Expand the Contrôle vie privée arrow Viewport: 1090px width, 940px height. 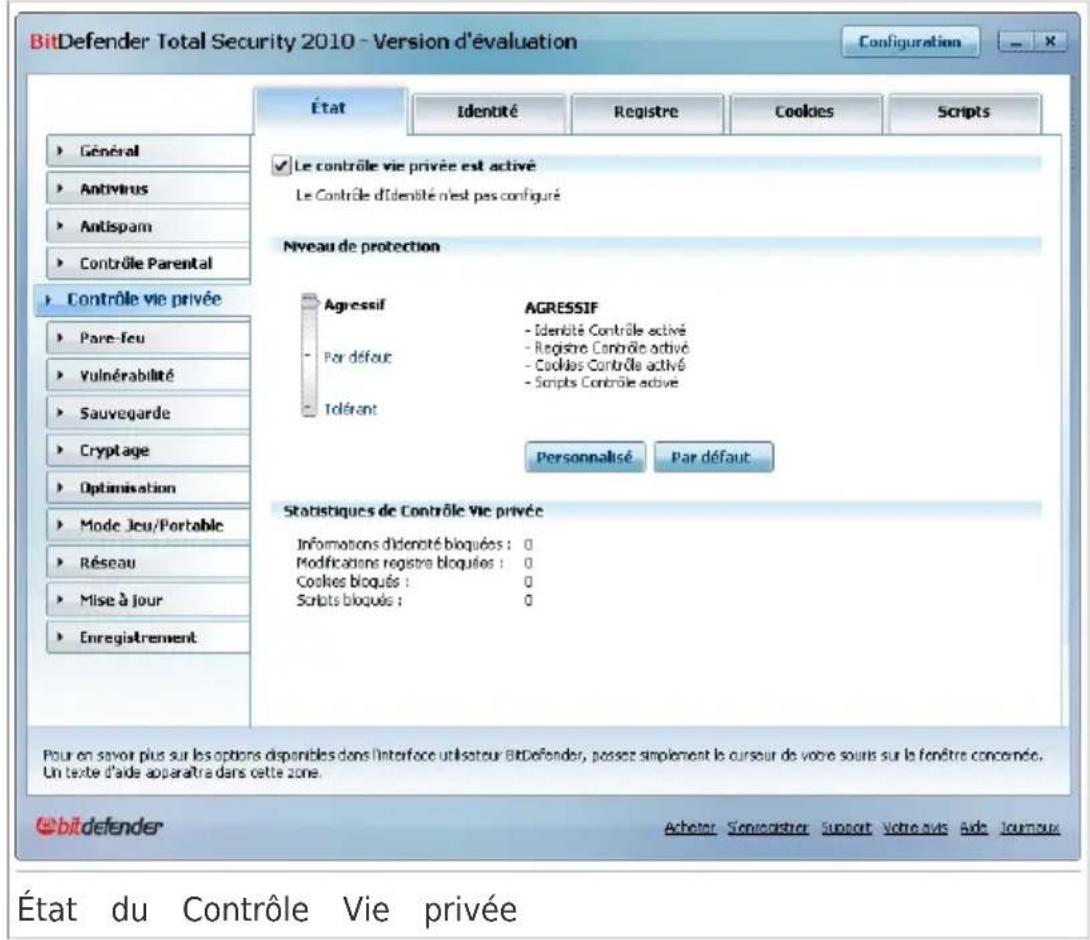47,300
